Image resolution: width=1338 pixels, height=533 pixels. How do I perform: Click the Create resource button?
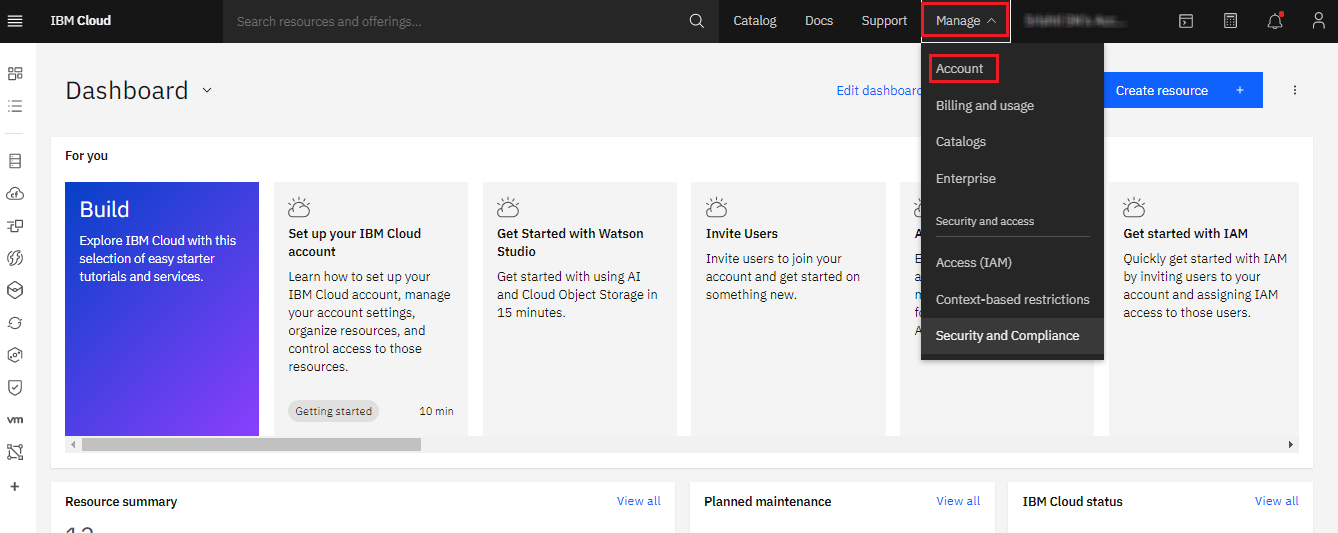1181,90
